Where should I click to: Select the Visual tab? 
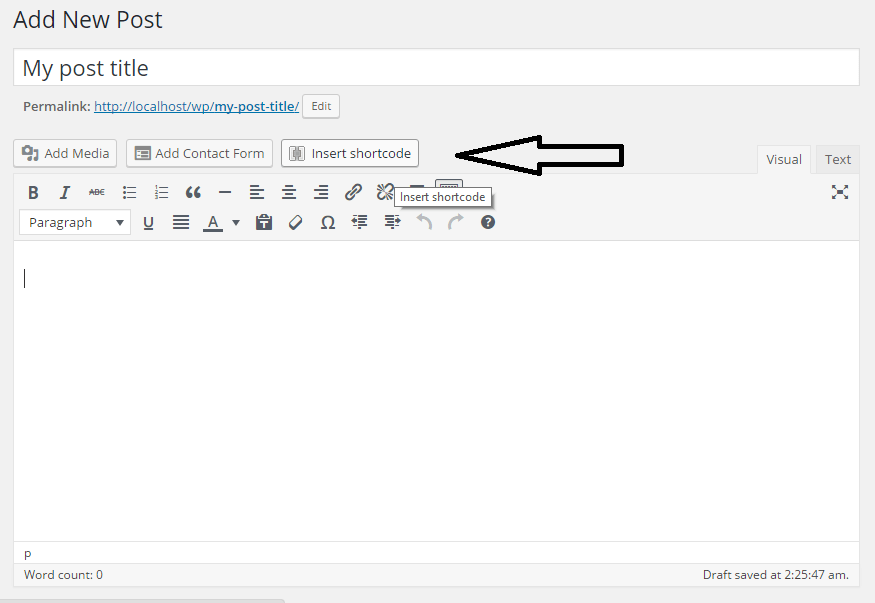coord(784,158)
